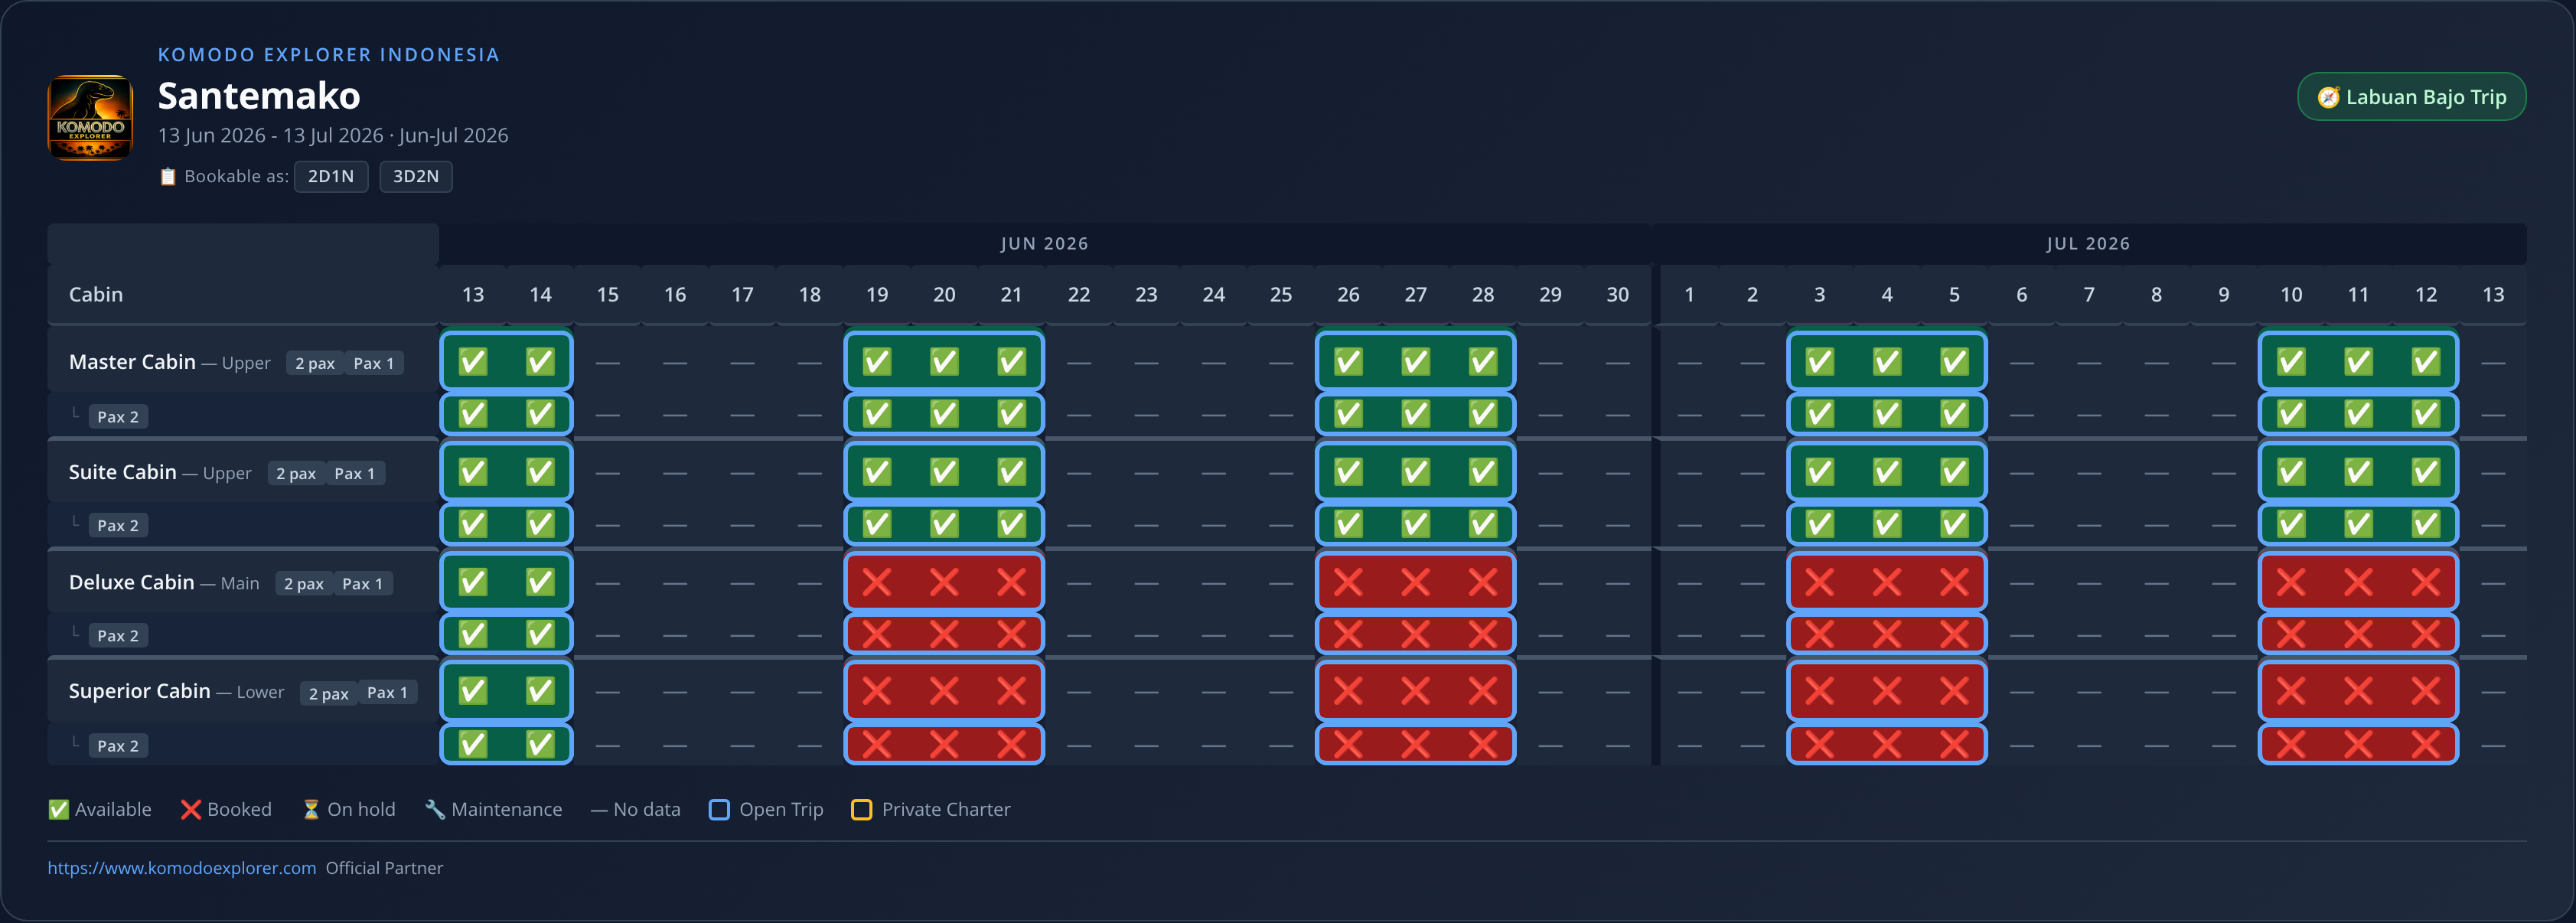This screenshot has width=2576, height=923.
Task: Click the date column header 26
Action: [x=1348, y=294]
